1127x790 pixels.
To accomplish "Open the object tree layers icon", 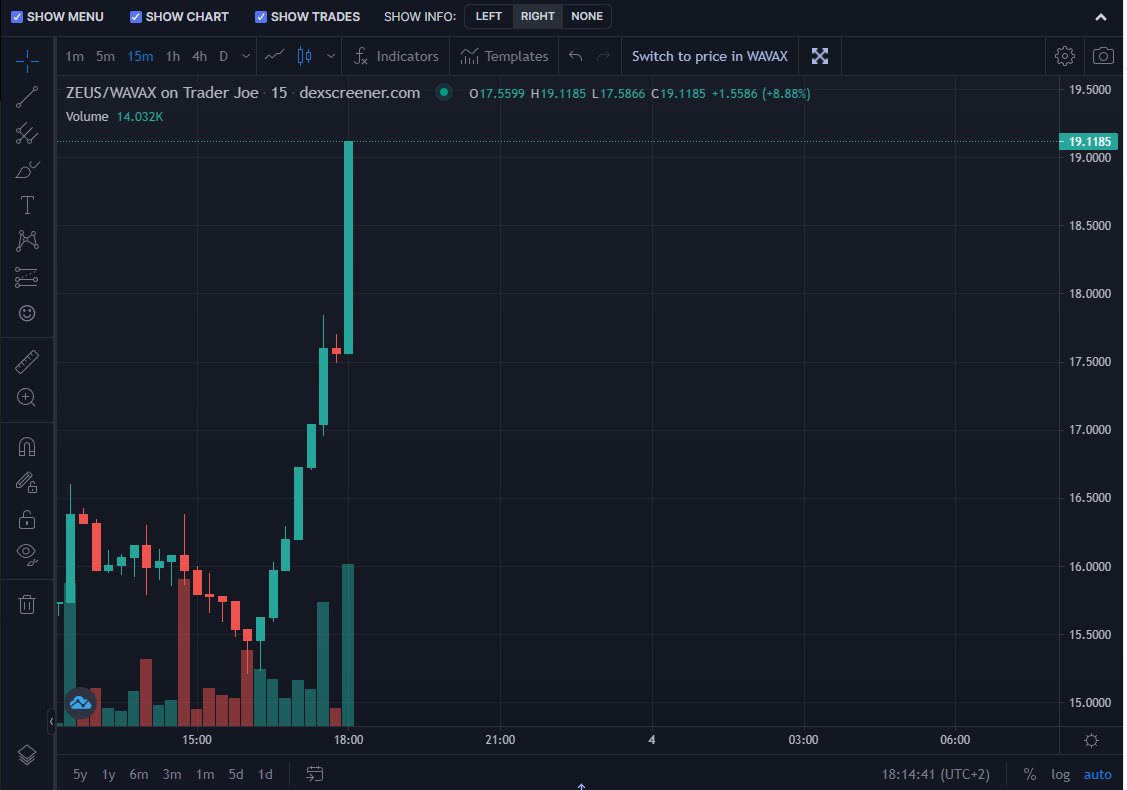I will tap(27, 755).
